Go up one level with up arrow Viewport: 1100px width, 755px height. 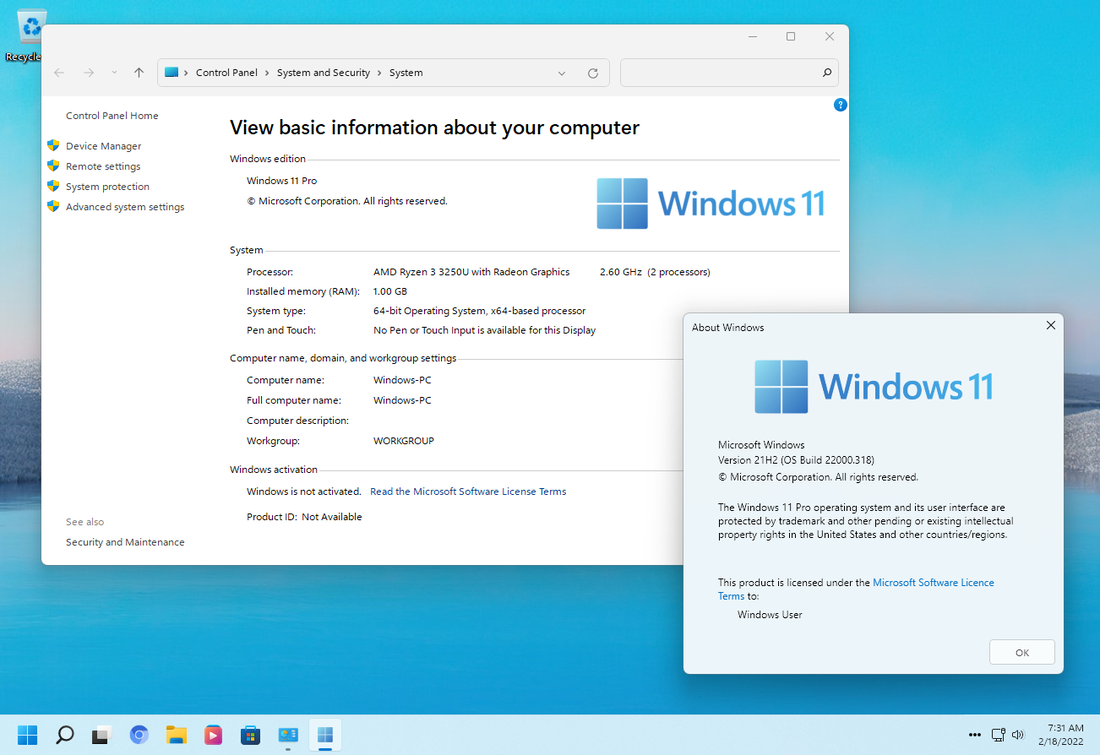[139, 72]
